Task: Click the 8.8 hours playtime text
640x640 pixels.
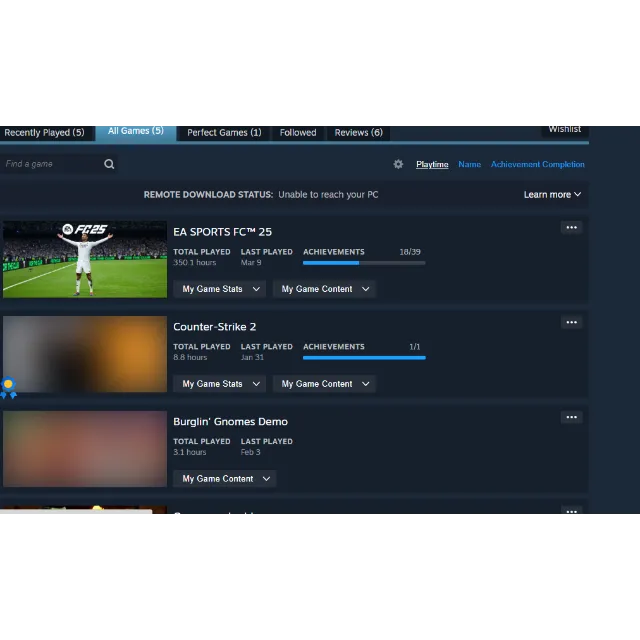Action: pyautogui.click(x=190, y=357)
